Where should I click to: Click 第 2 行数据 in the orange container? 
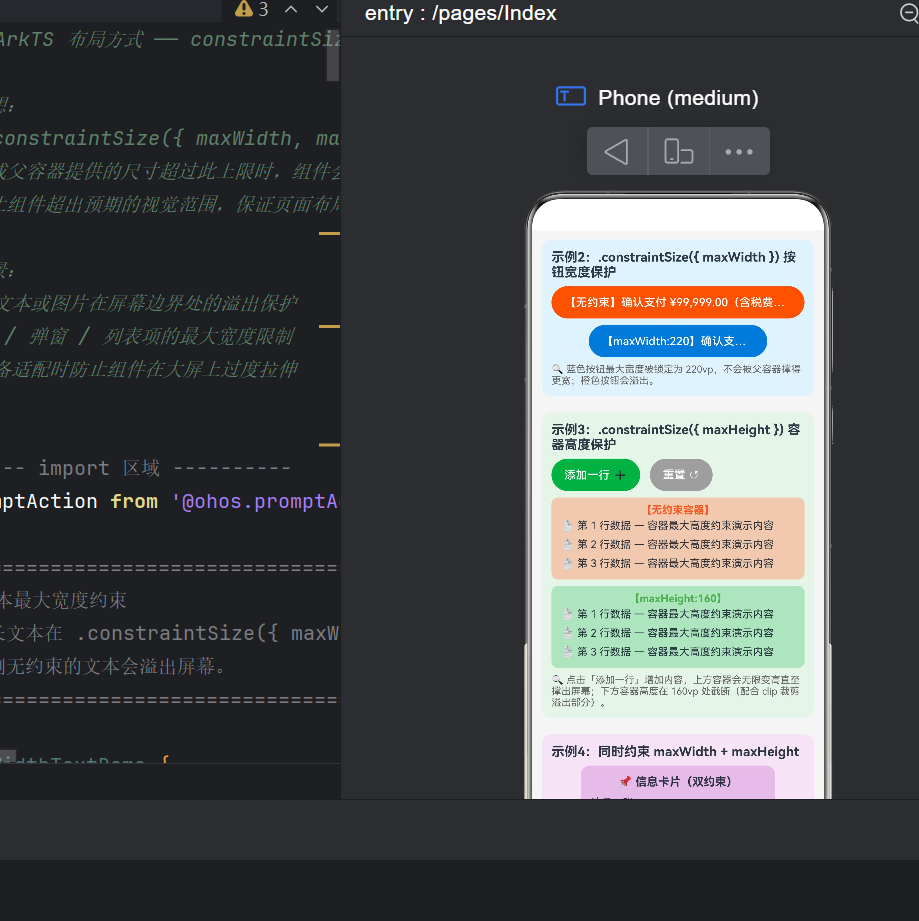coord(668,544)
